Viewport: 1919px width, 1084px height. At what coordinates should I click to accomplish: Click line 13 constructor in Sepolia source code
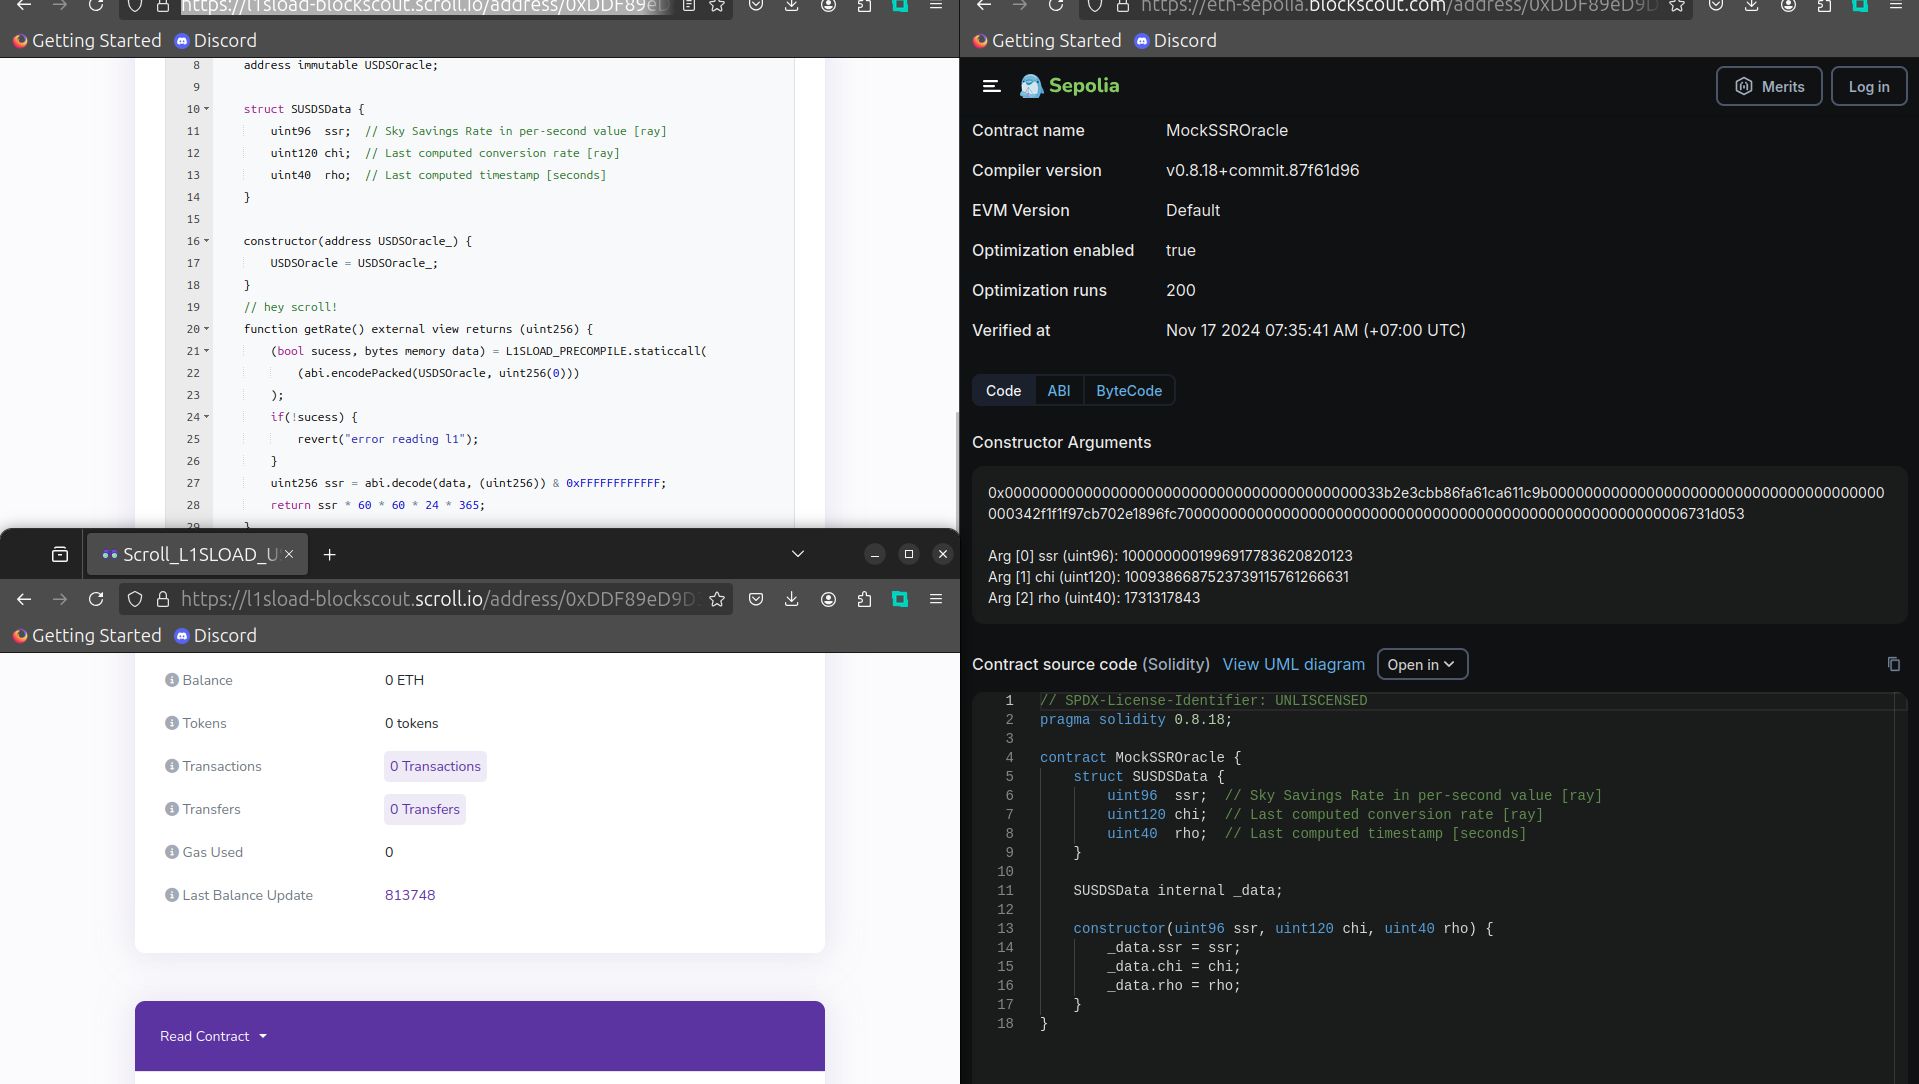tap(1283, 928)
